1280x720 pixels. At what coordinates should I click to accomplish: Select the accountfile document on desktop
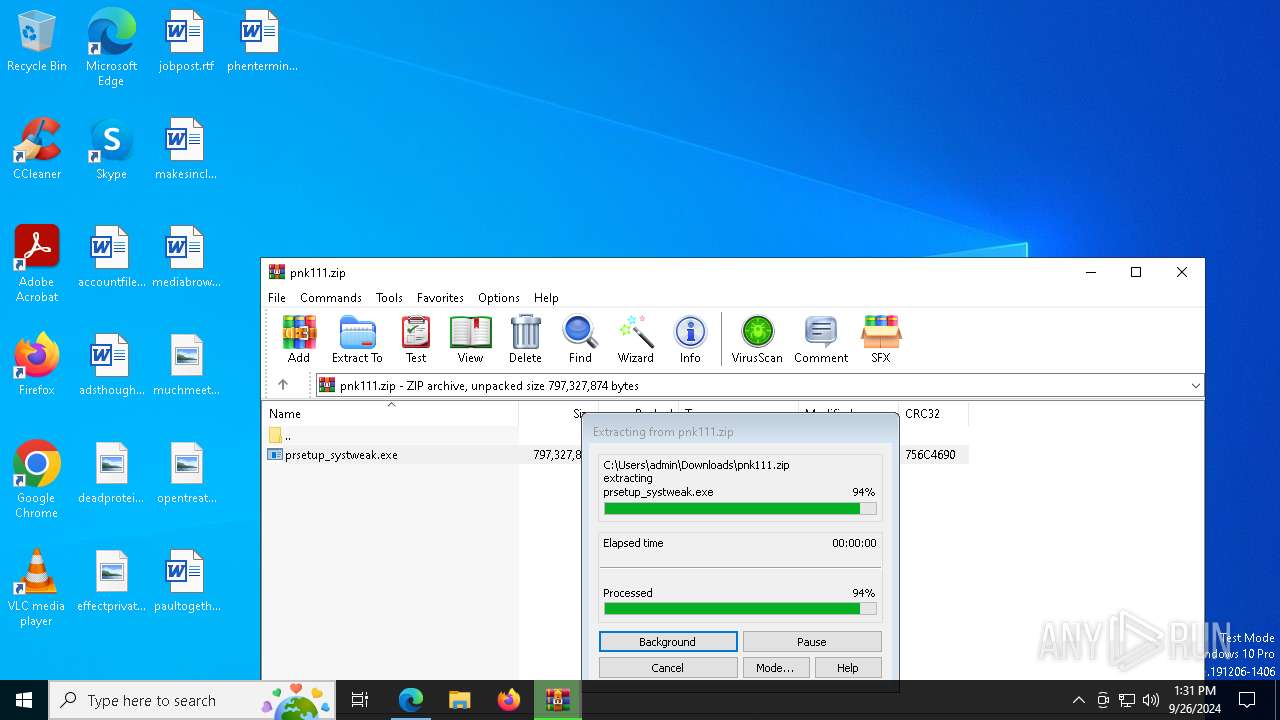click(111, 258)
